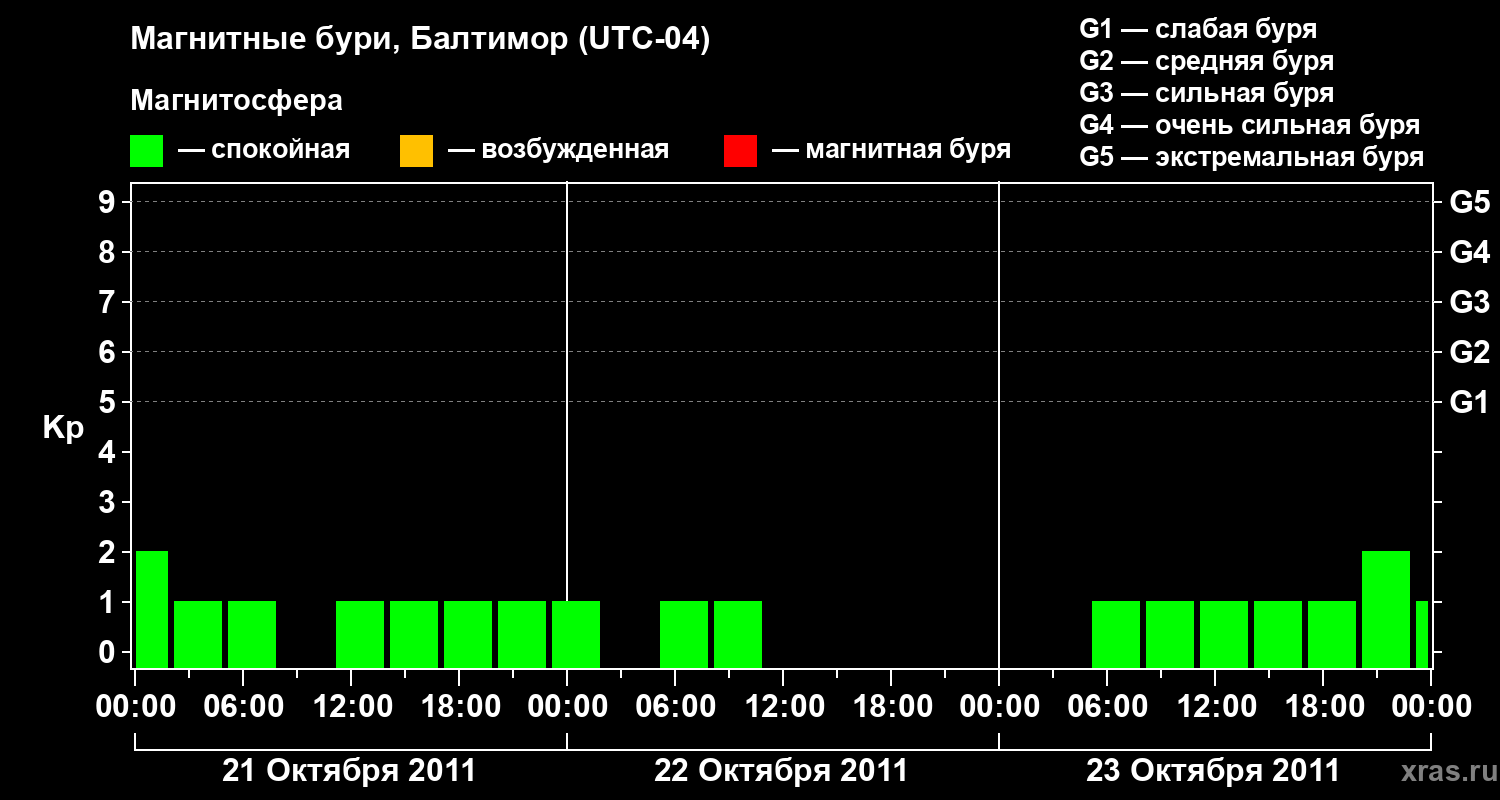Image resolution: width=1500 pixels, height=800 pixels.
Task: Click the G1 label on right axis
Action: [1469, 402]
